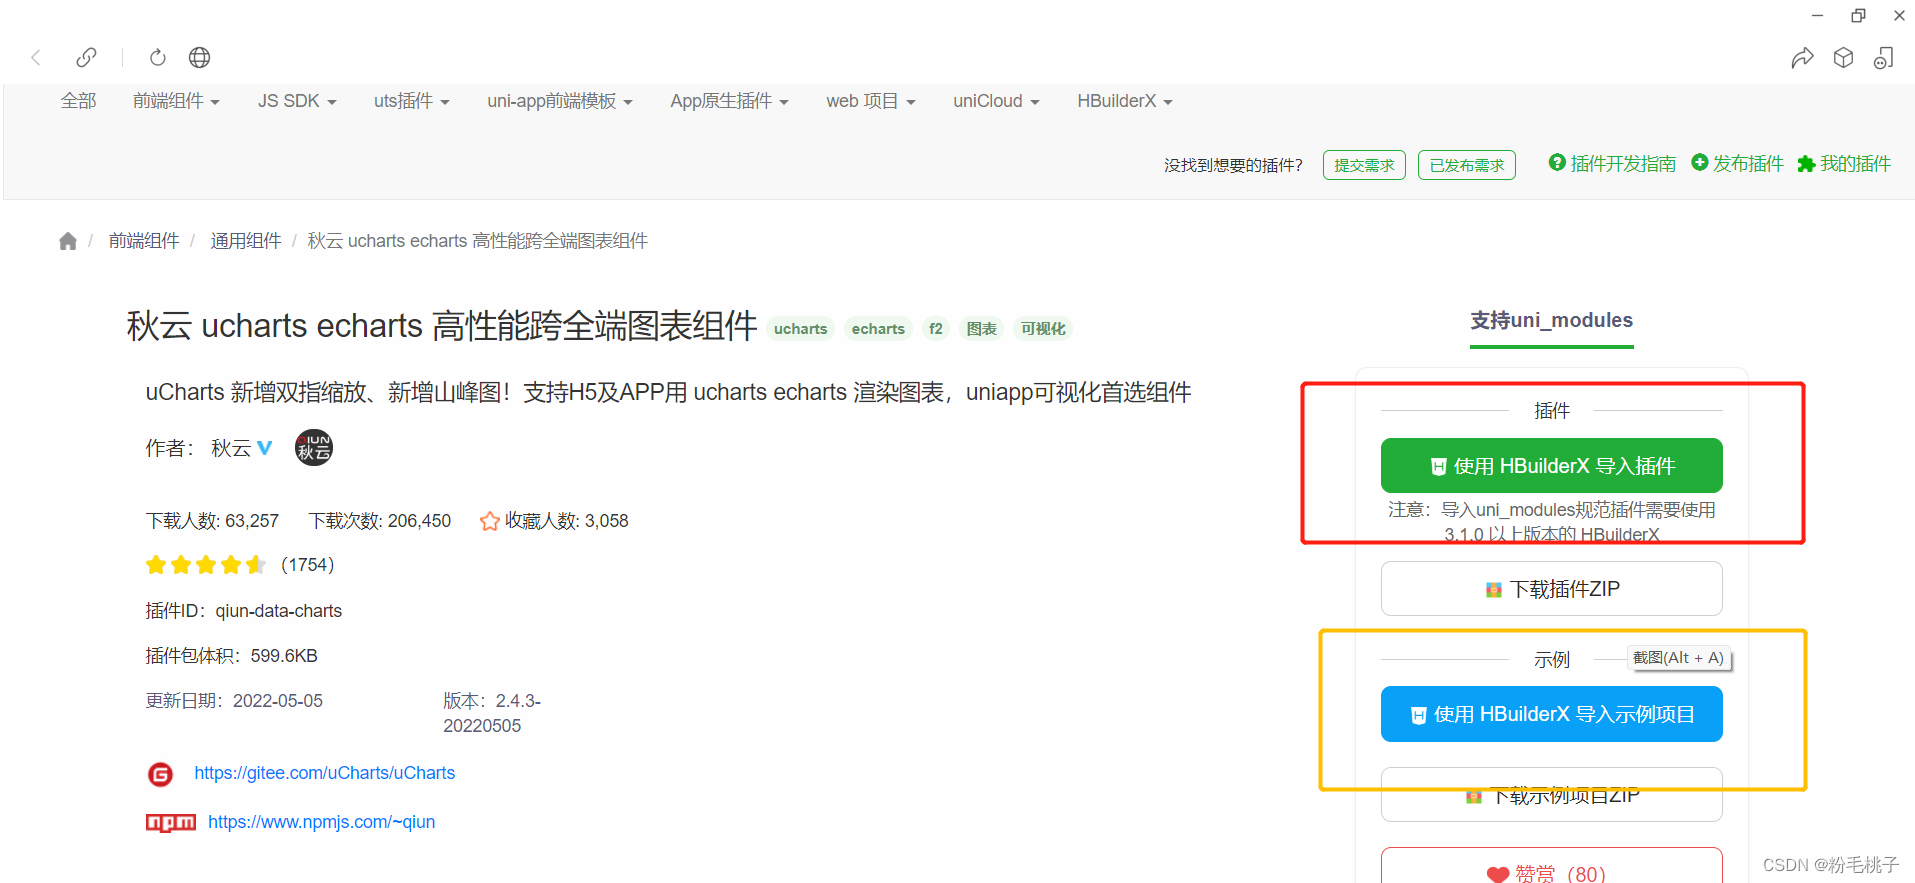Click the link chain icon in toolbar
The height and width of the screenshot is (883, 1915).
pos(87,57)
